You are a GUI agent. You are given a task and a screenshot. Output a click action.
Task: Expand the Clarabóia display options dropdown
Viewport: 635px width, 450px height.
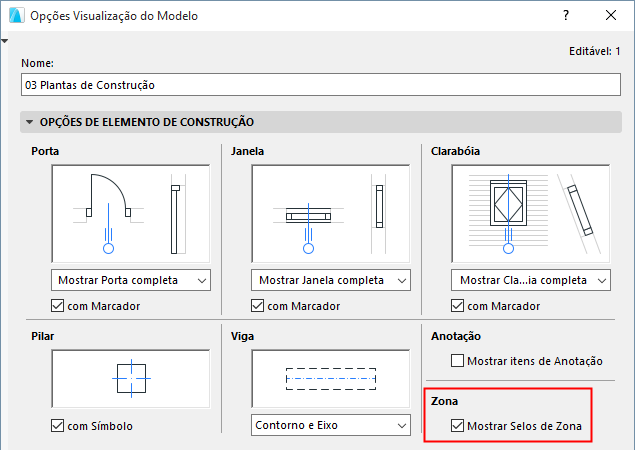(530, 280)
